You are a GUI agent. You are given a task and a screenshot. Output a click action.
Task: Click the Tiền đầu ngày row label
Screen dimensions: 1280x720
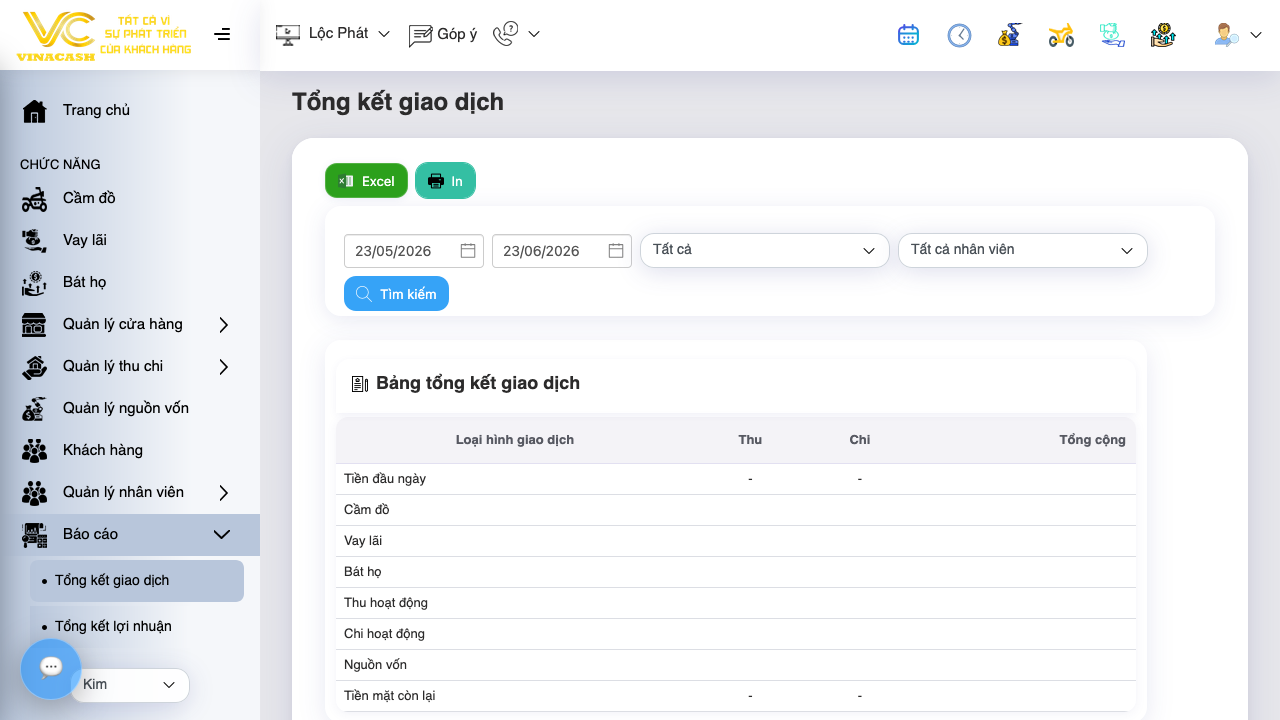tap(385, 479)
